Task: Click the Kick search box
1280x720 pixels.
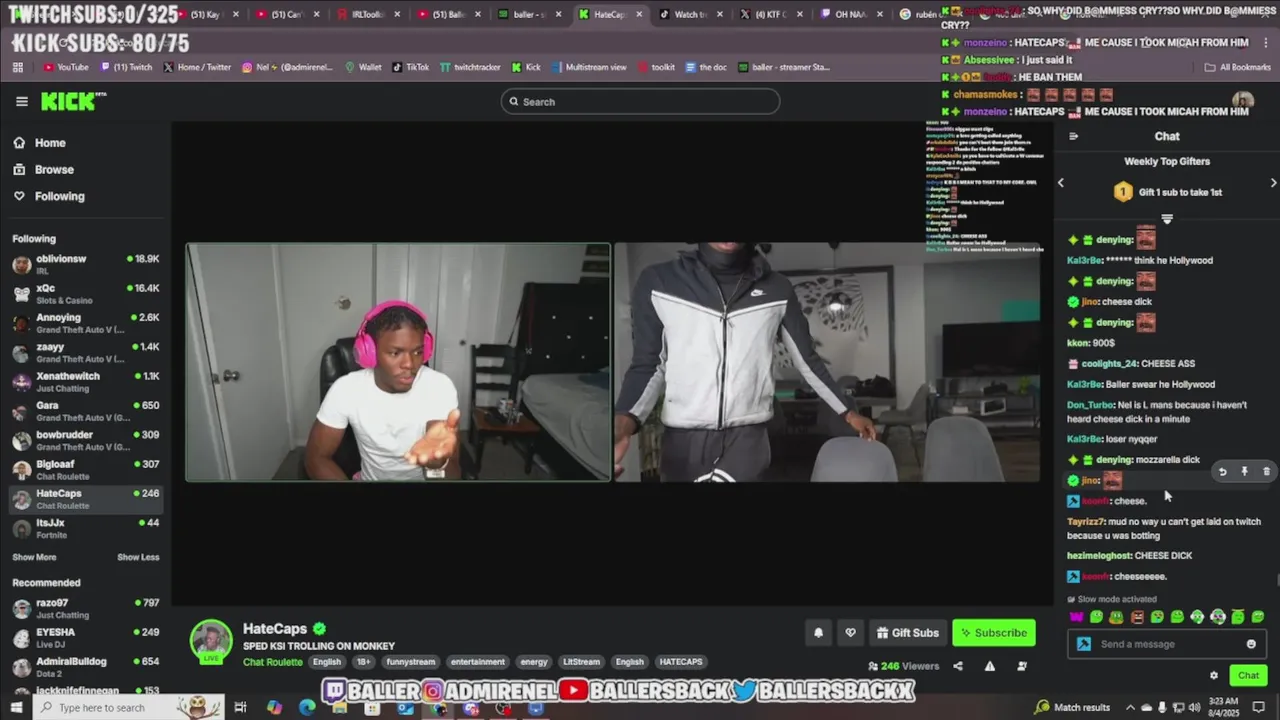Action: 640,101
